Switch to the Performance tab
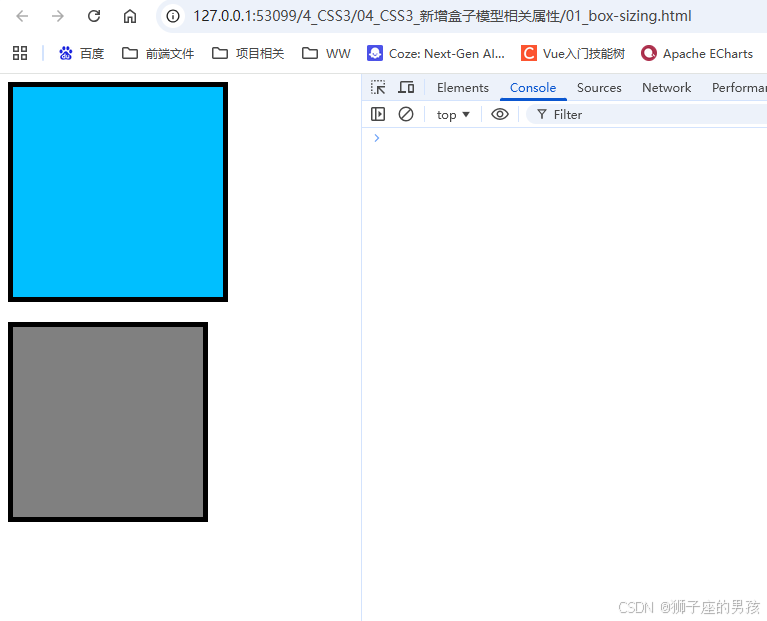This screenshot has height=621, width=767. point(739,88)
